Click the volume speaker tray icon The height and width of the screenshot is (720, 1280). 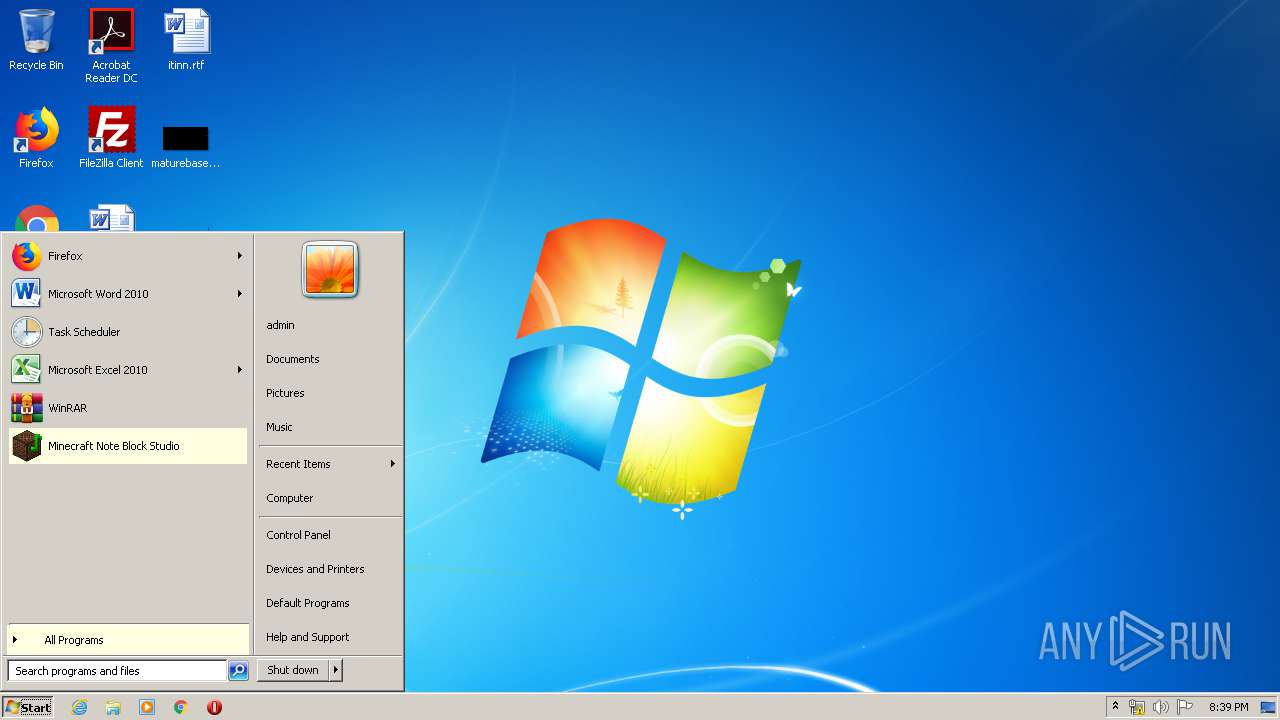[1161, 707]
